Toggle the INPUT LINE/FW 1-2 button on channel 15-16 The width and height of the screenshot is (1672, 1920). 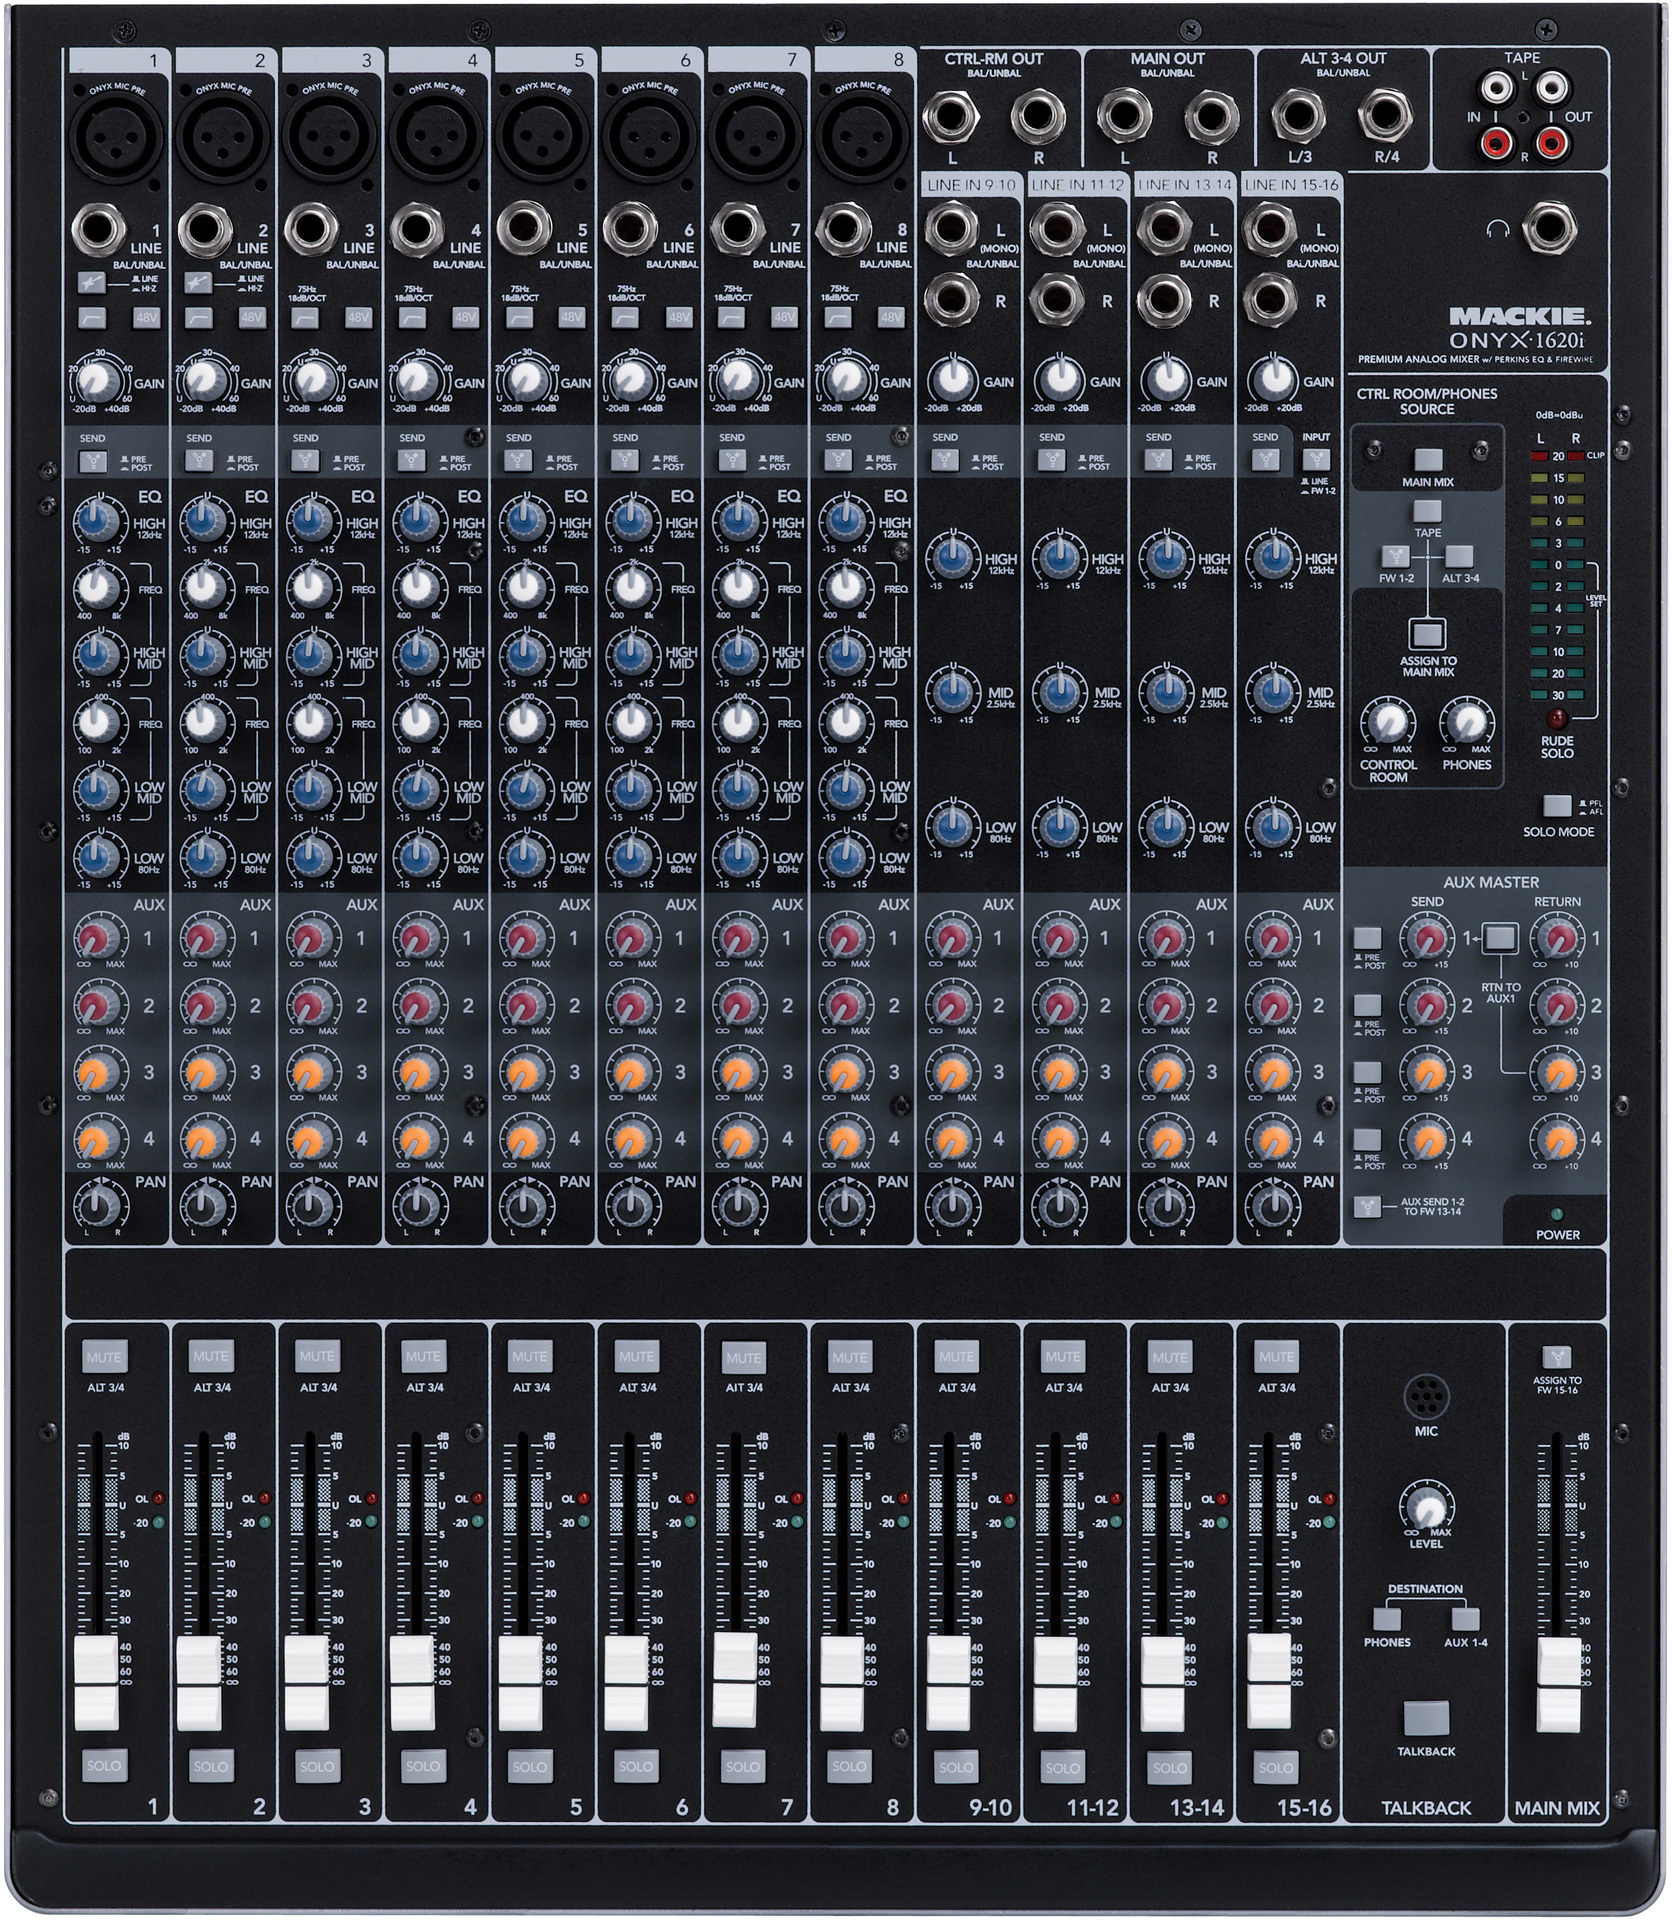[x=1316, y=459]
